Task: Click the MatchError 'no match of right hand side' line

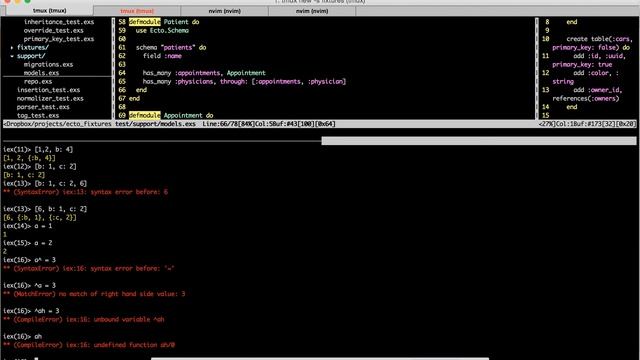Action: (94, 294)
